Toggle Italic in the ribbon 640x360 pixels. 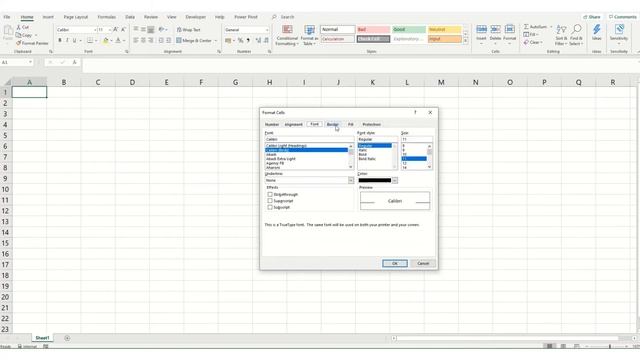(67, 40)
